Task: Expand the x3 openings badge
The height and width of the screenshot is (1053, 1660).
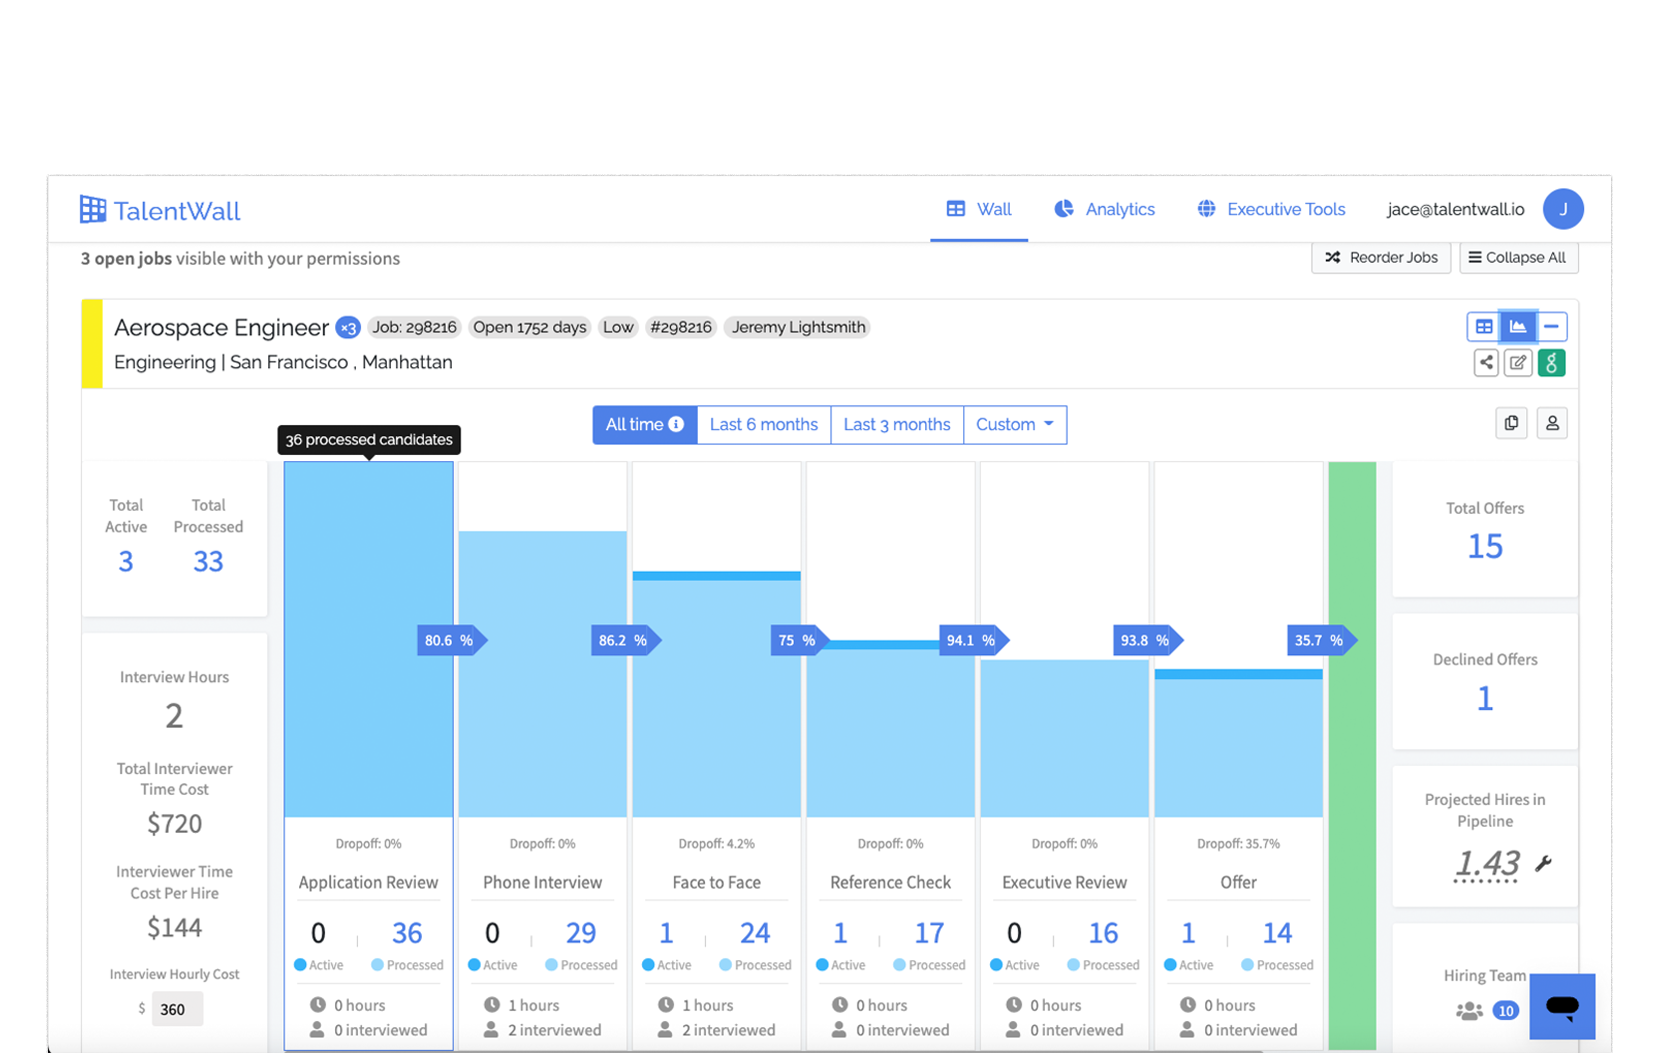Action: [347, 328]
